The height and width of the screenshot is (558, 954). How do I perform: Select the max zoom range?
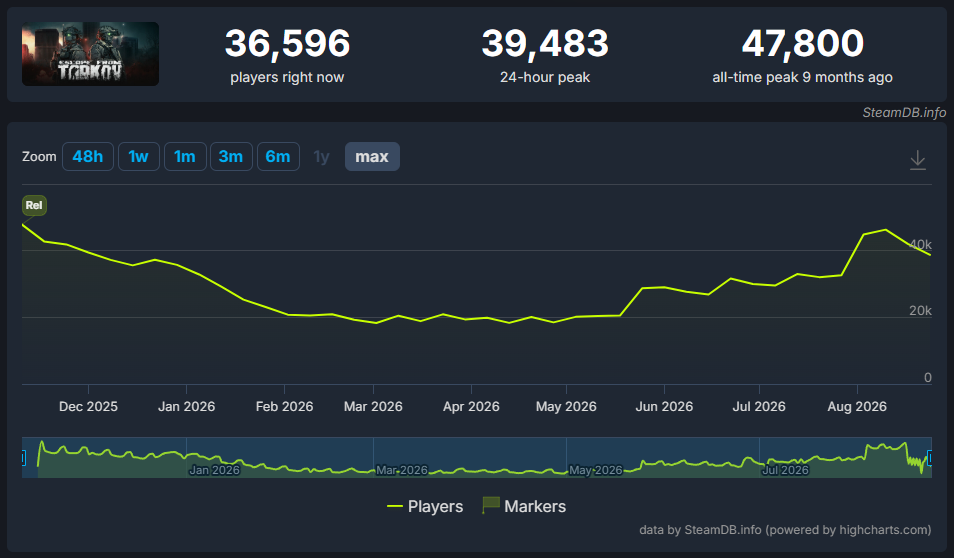[x=372, y=156]
